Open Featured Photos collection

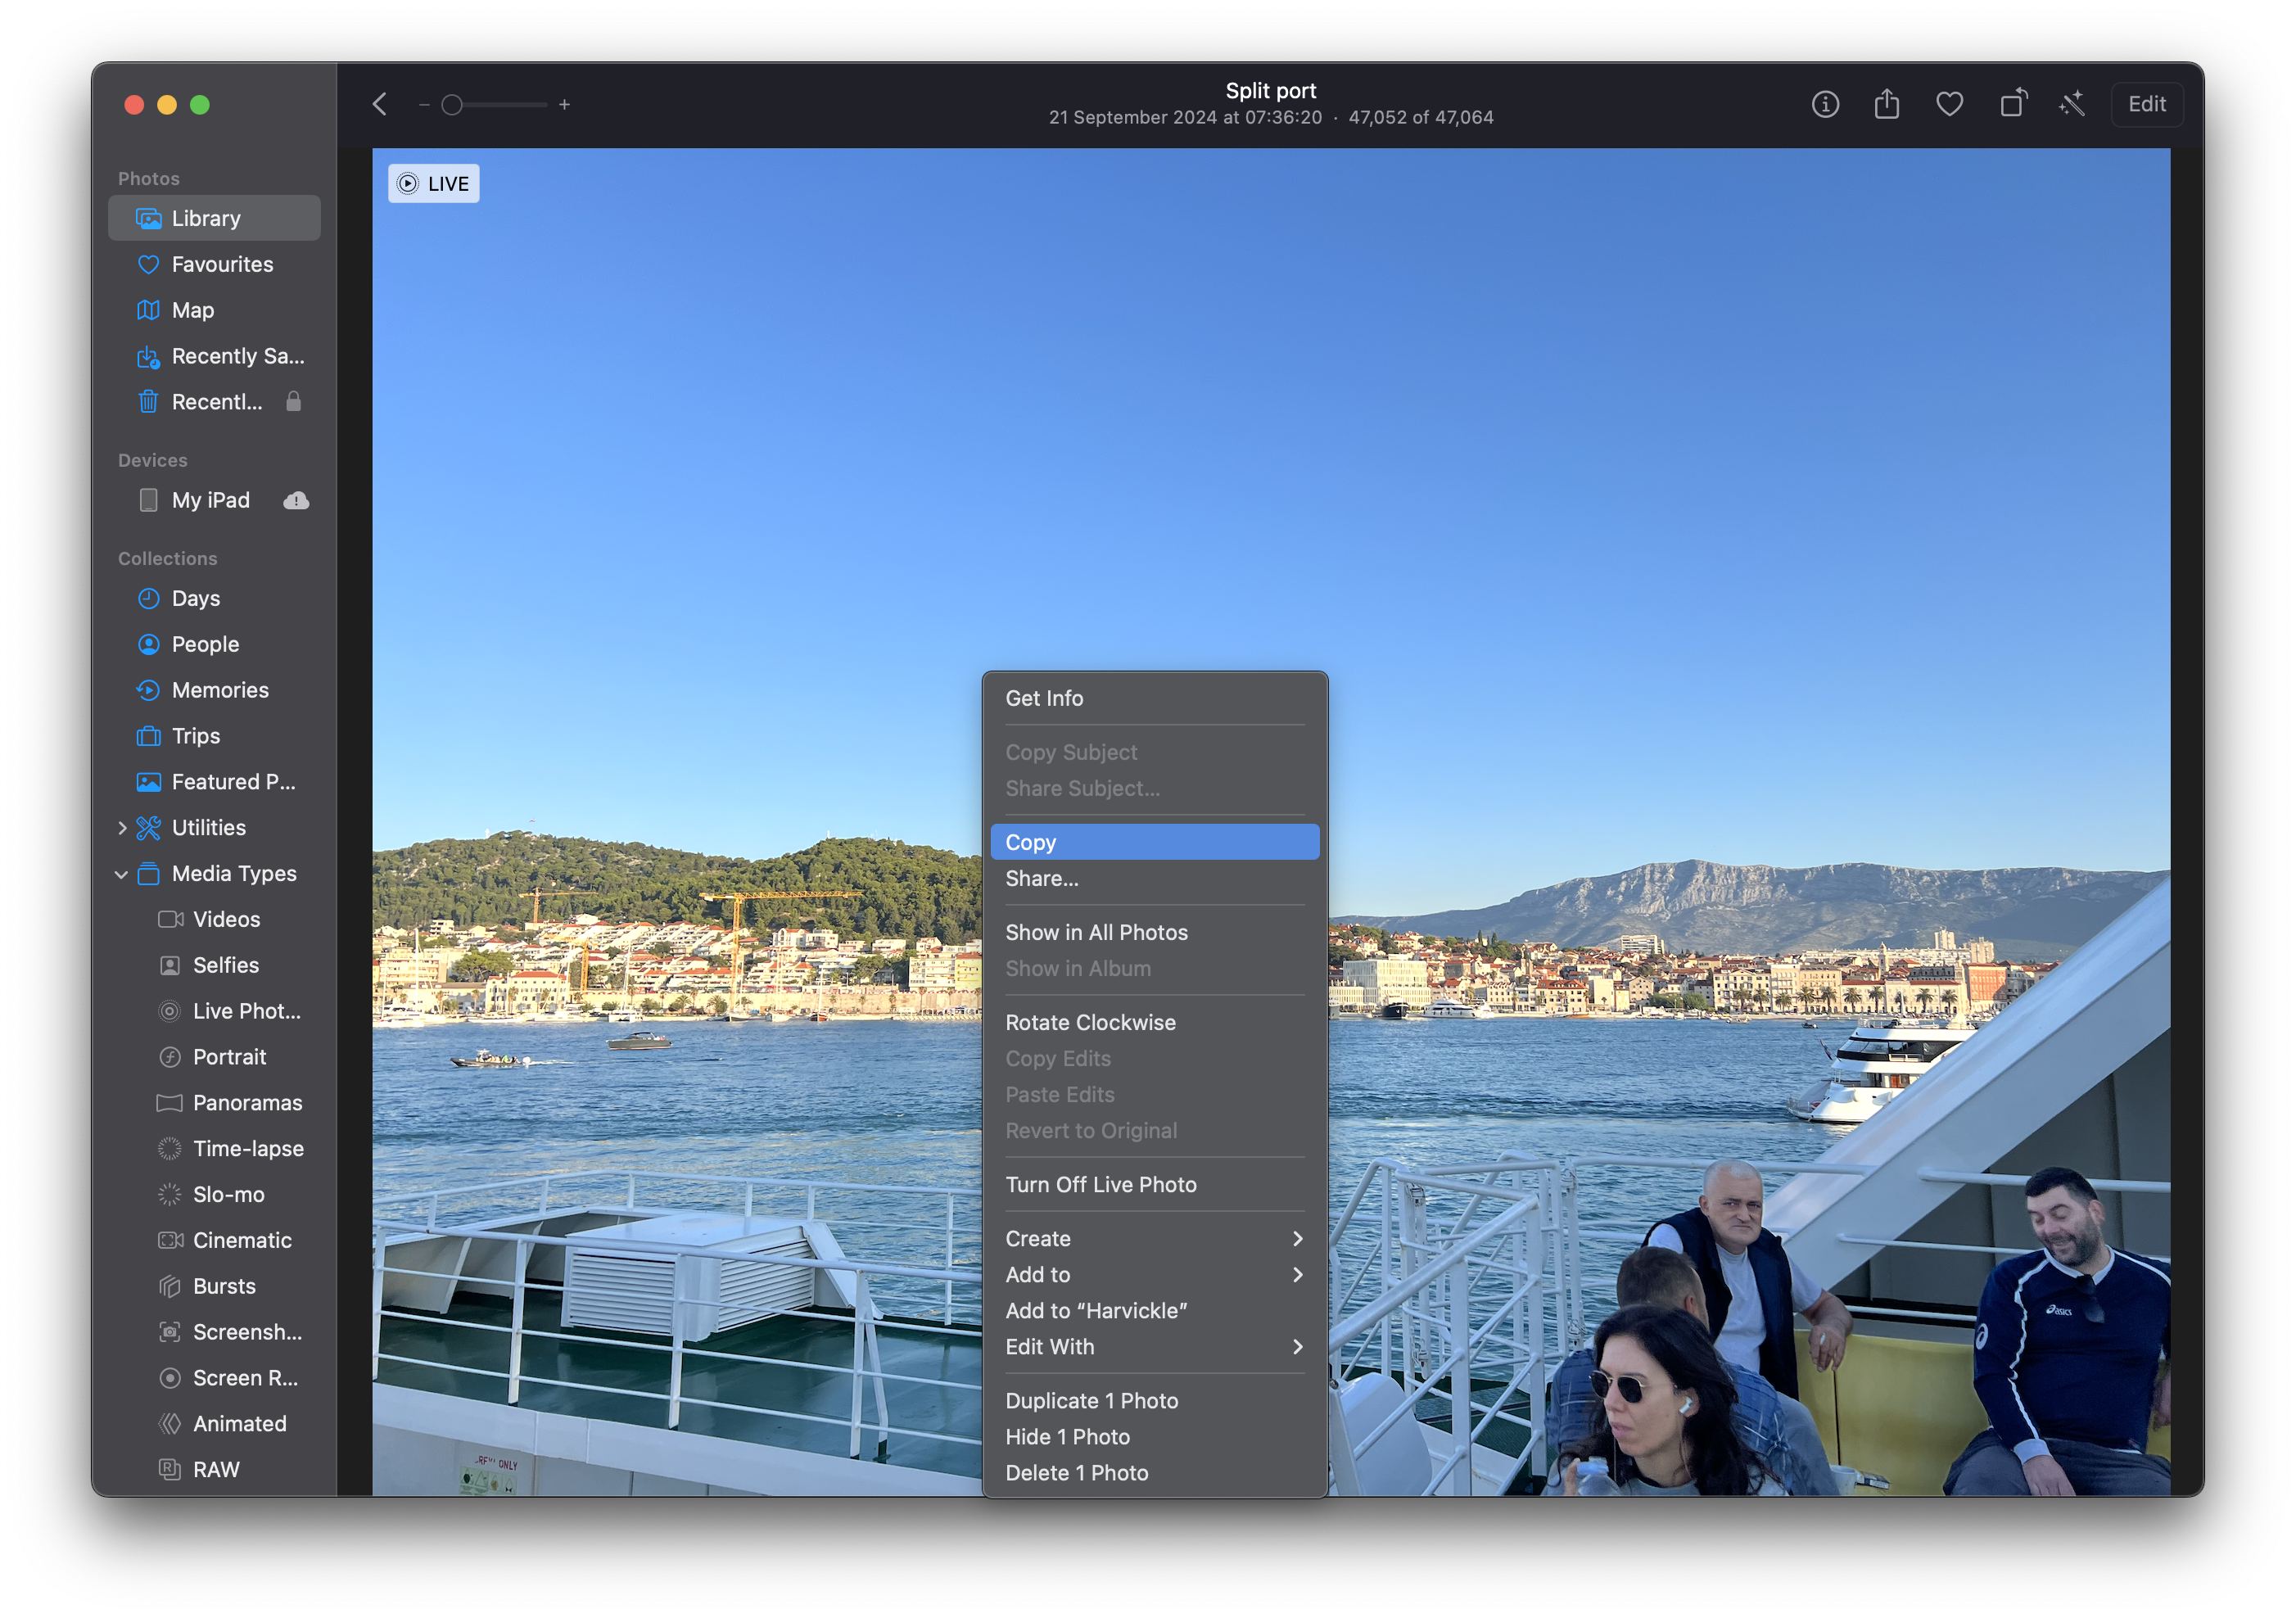214,782
